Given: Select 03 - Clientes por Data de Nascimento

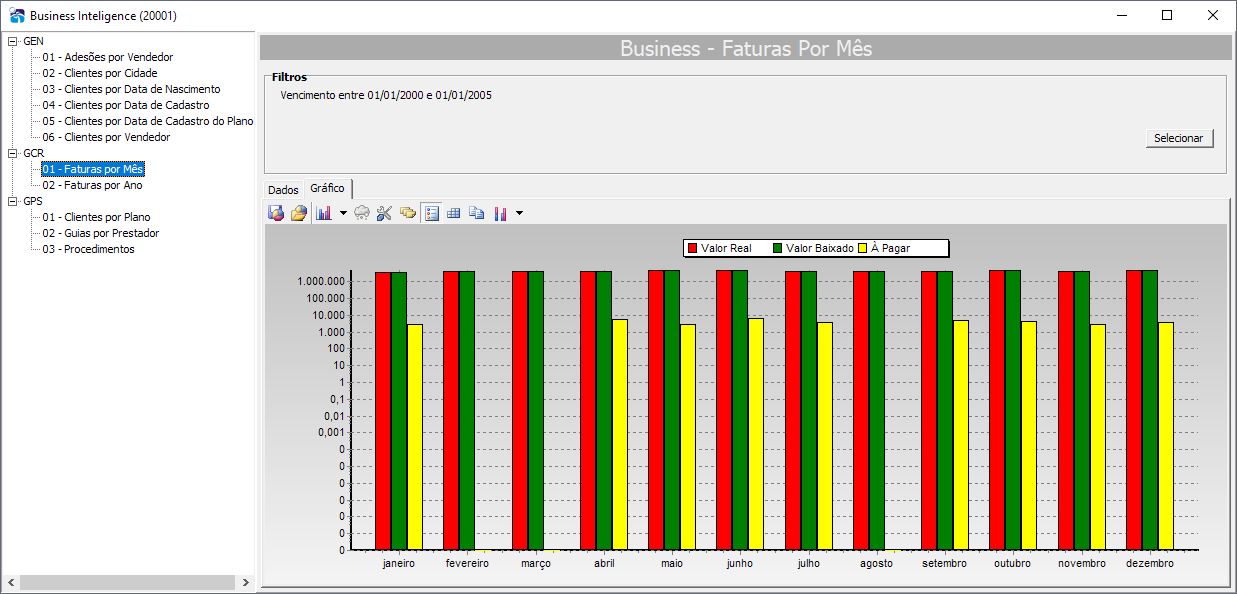Looking at the screenshot, I should 131,89.
